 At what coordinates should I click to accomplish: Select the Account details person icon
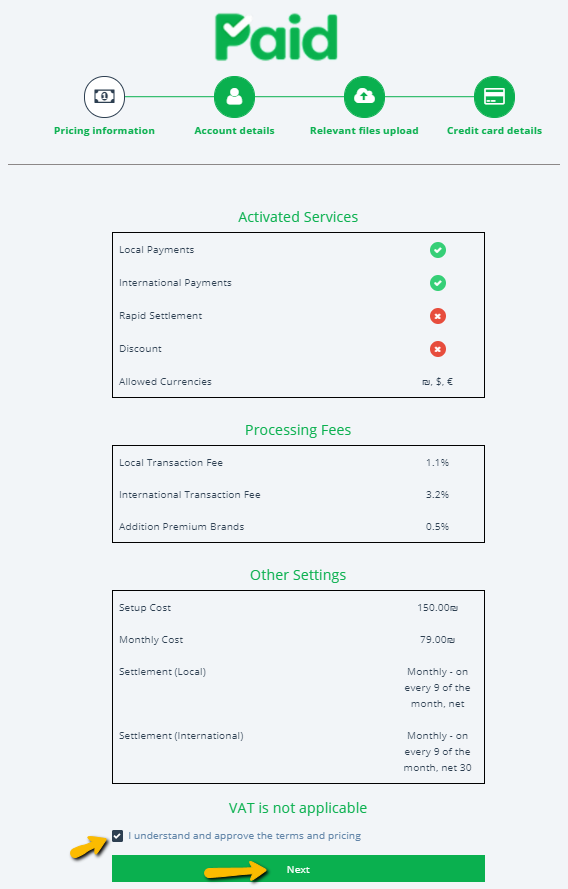pyautogui.click(x=234, y=97)
